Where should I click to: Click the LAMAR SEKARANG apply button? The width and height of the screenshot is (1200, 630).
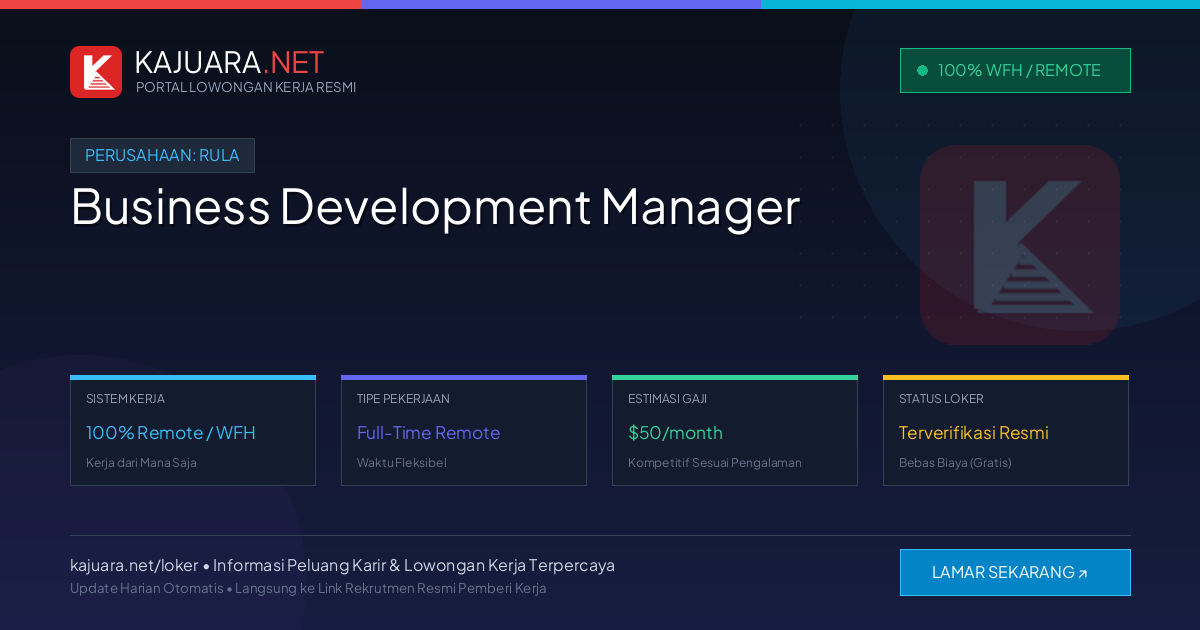click(1015, 573)
